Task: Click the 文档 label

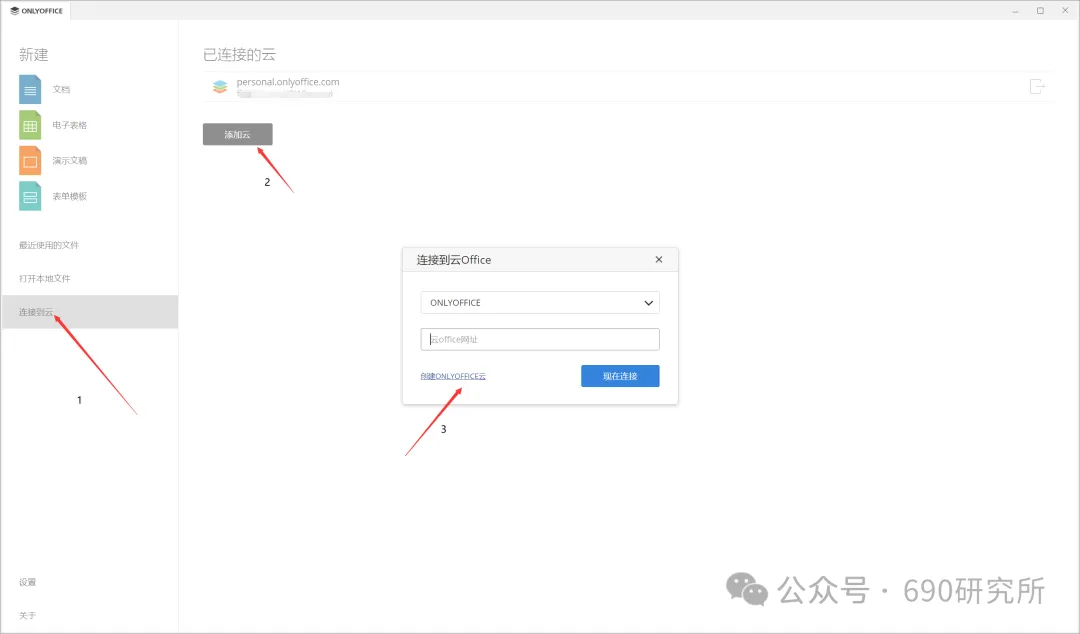Action: tap(61, 90)
